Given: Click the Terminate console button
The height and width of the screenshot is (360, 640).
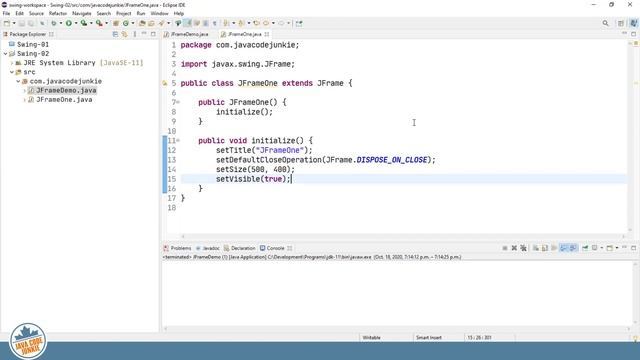Looking at the screenshot, I should [505, 248].
